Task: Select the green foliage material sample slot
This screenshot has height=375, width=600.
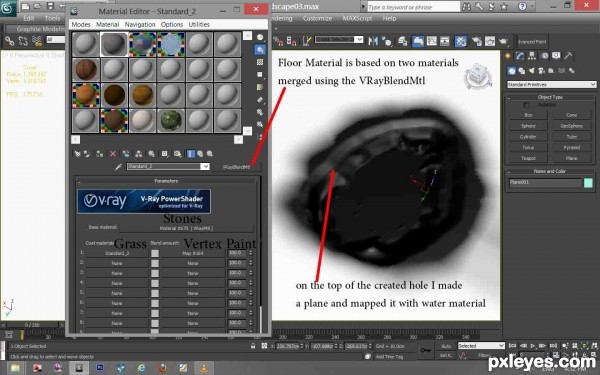Action: tap(171, 121)
